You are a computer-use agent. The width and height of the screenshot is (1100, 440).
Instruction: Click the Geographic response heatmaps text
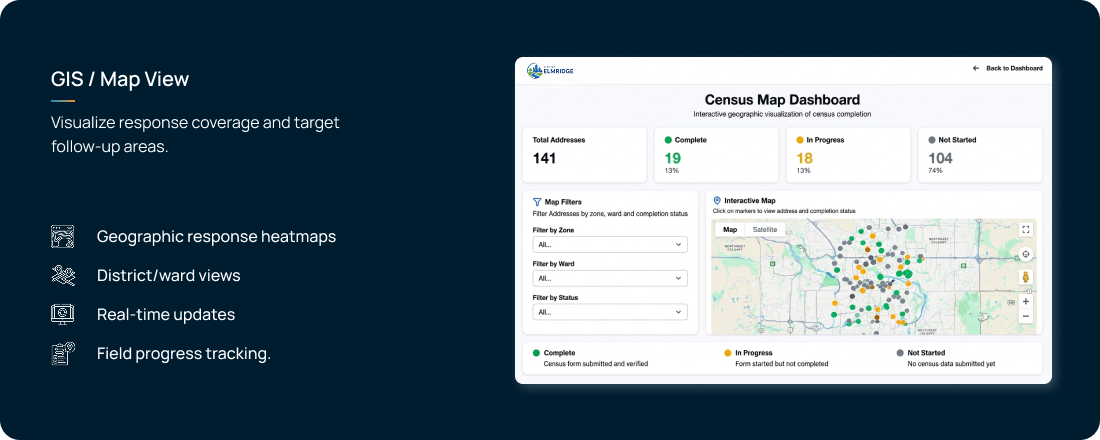tap(216, 236)
